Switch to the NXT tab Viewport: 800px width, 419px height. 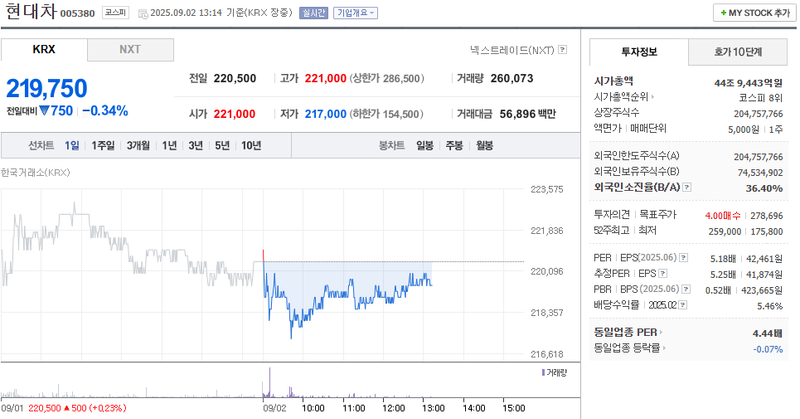pyautogui.click(x=130, y=50)
